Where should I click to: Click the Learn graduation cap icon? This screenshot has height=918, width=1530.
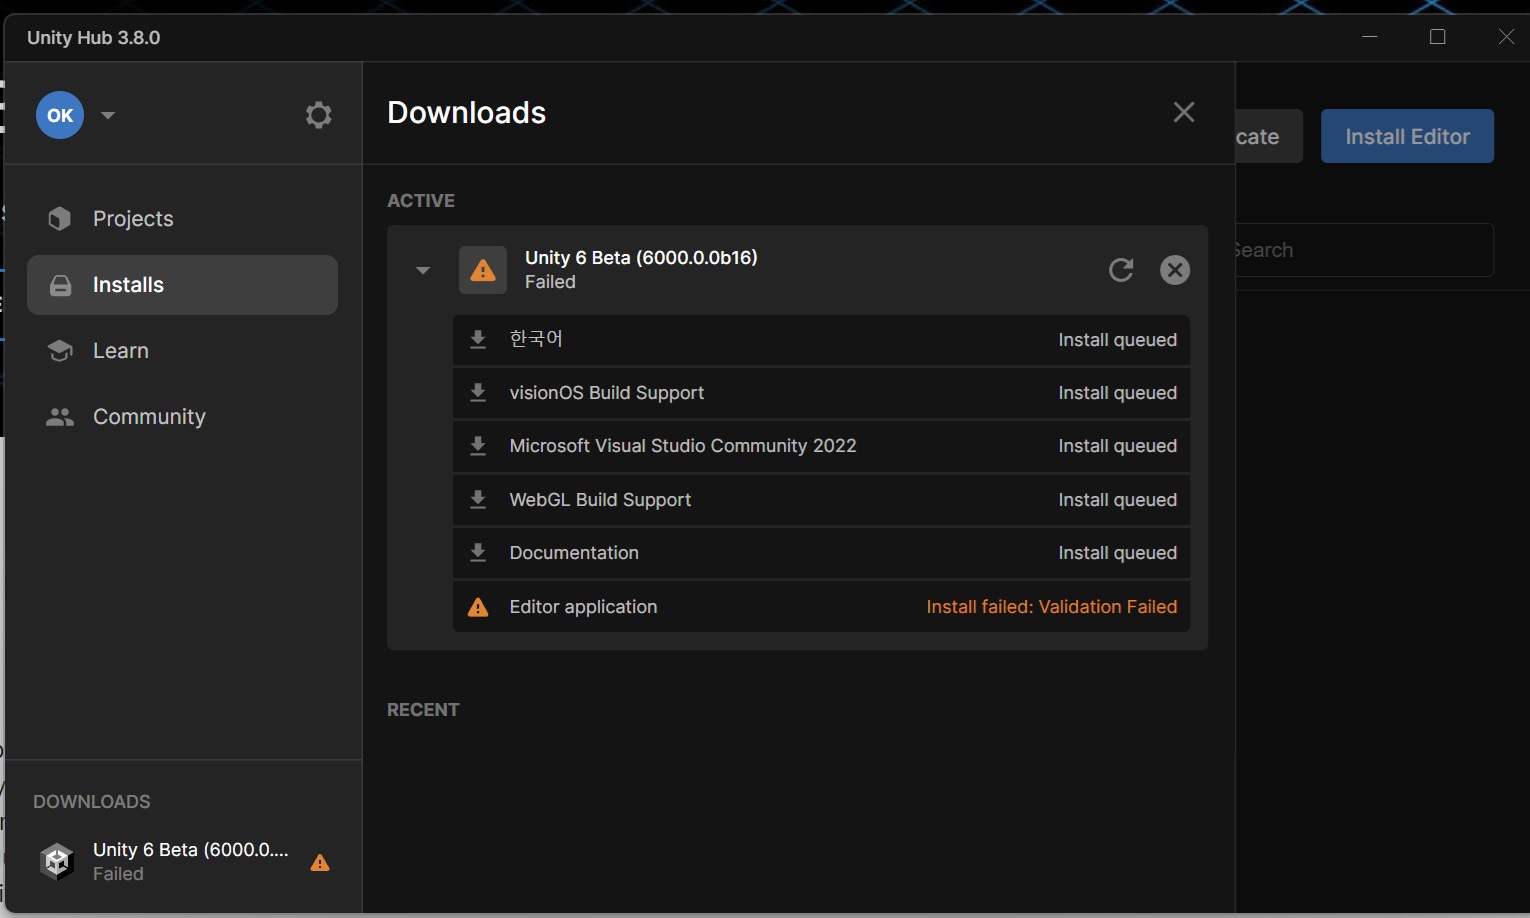(x=60, y=351)
